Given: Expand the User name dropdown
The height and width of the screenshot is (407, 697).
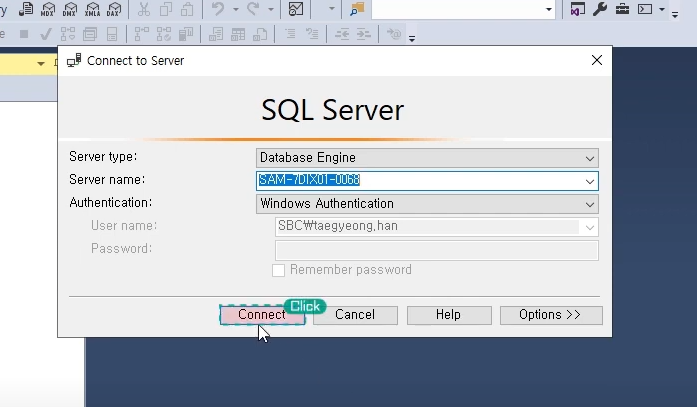Looking at the screenshot, I should 589,227.
